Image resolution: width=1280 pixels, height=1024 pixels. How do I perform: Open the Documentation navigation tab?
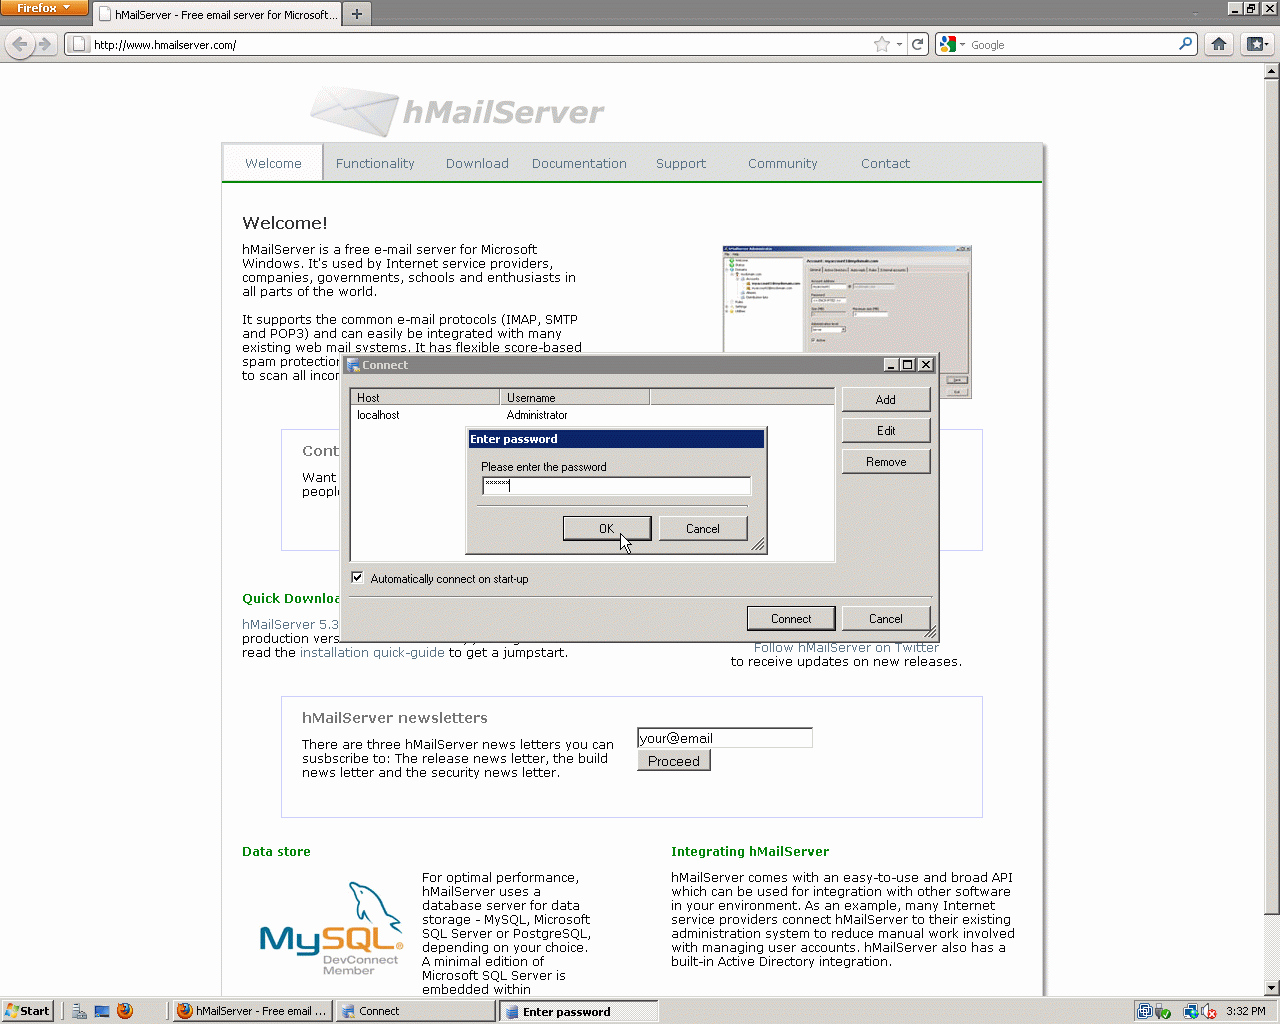coord(579,163)
